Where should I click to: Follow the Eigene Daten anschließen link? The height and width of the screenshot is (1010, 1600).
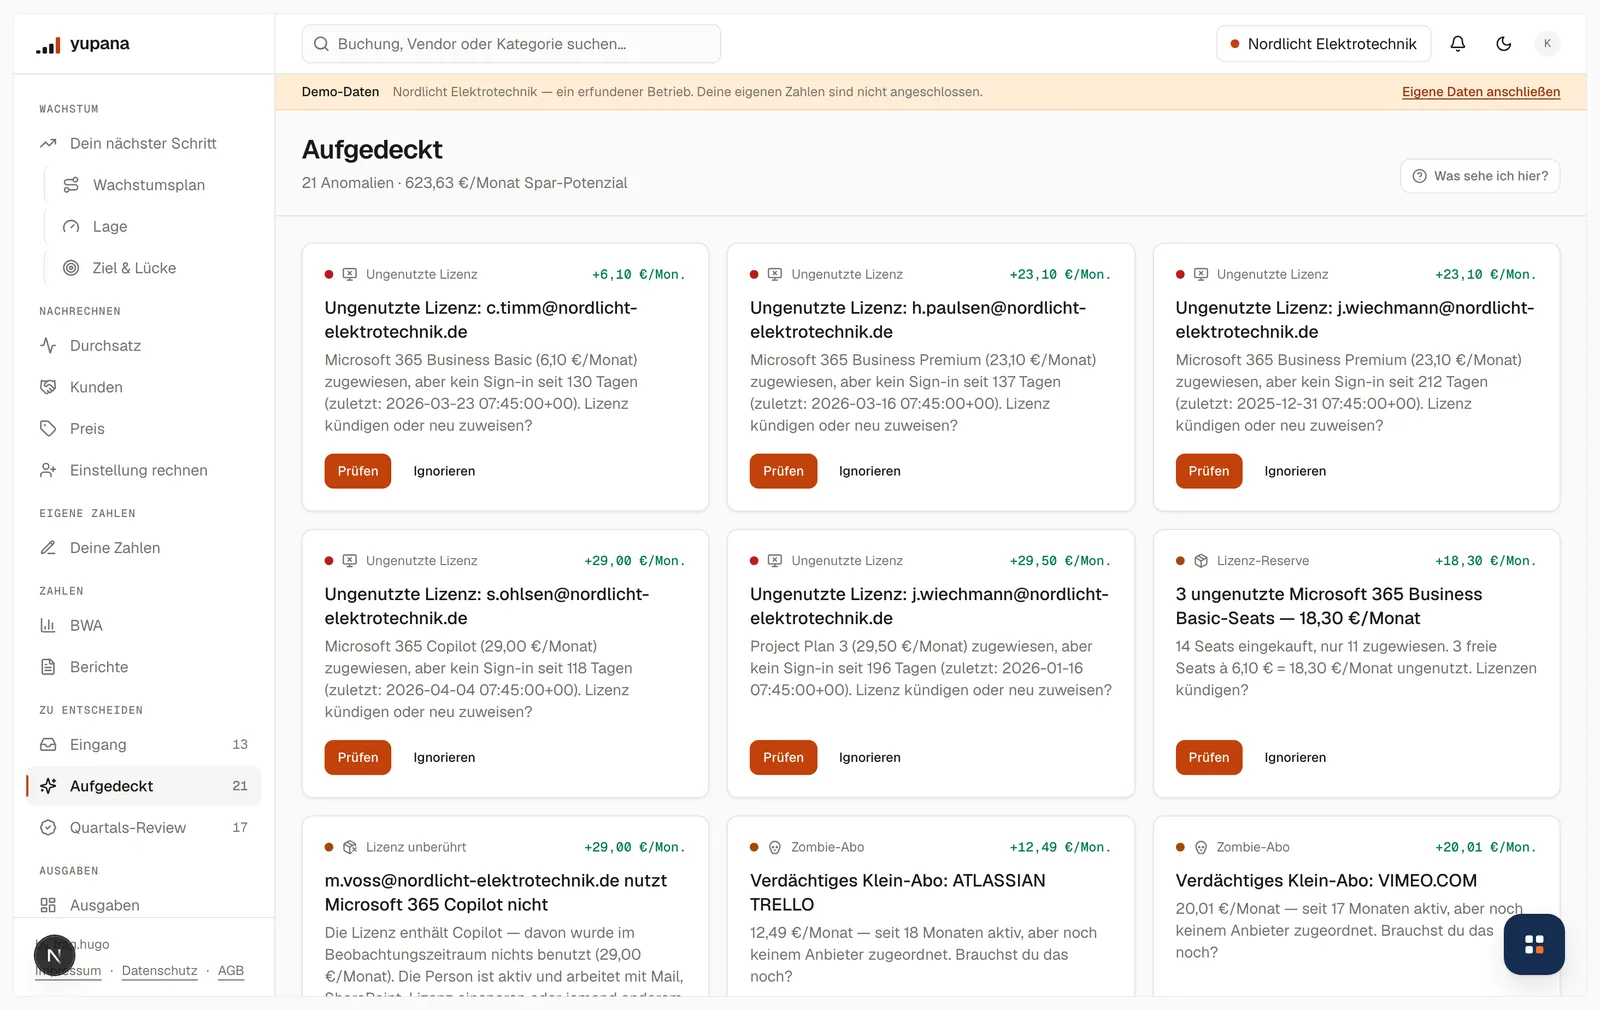coord(1480,92)
